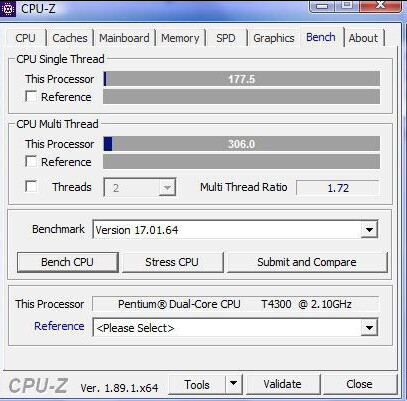
Task: Click the Stress CPU button
Action: pyautogui.click(x=172, y=262)
